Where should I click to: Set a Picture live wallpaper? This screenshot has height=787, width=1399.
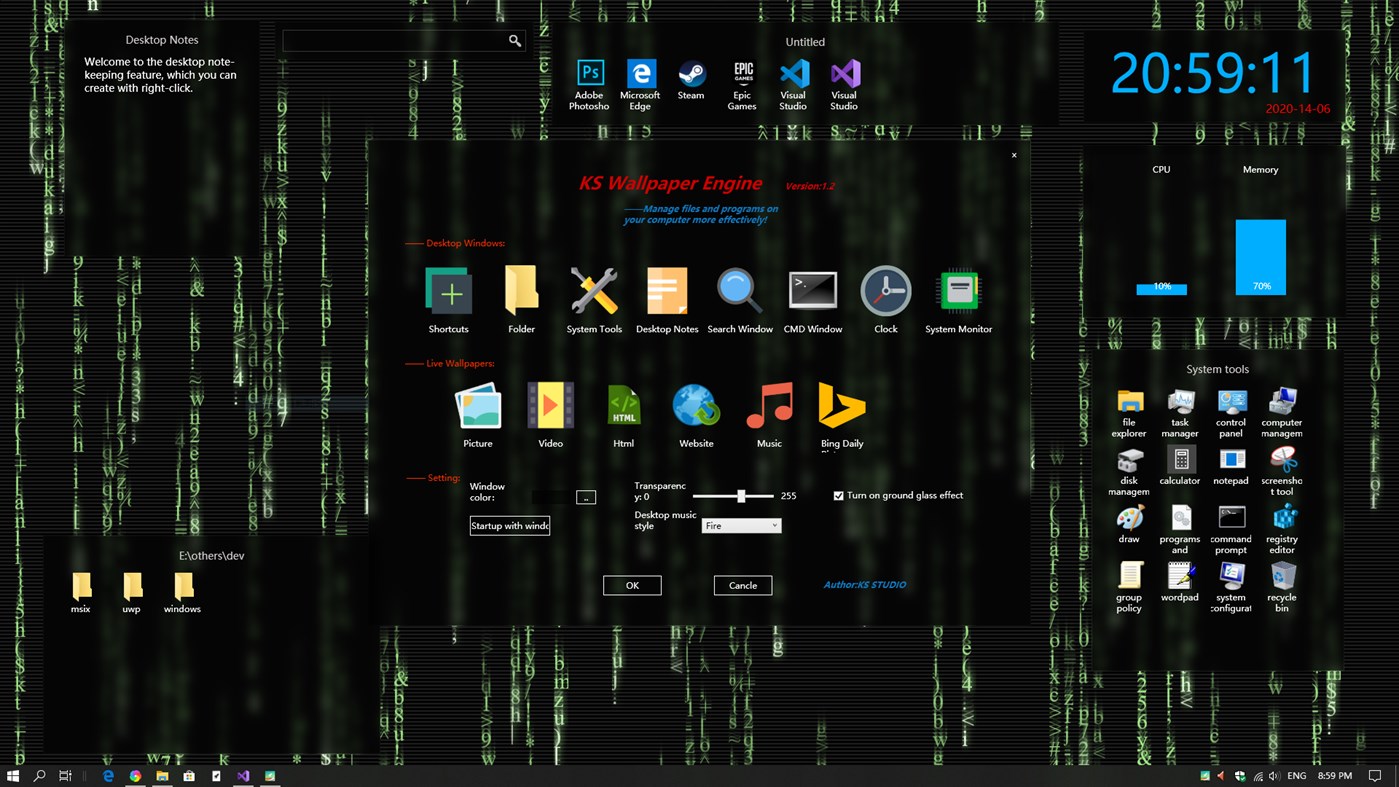click(x=477, y=405)
